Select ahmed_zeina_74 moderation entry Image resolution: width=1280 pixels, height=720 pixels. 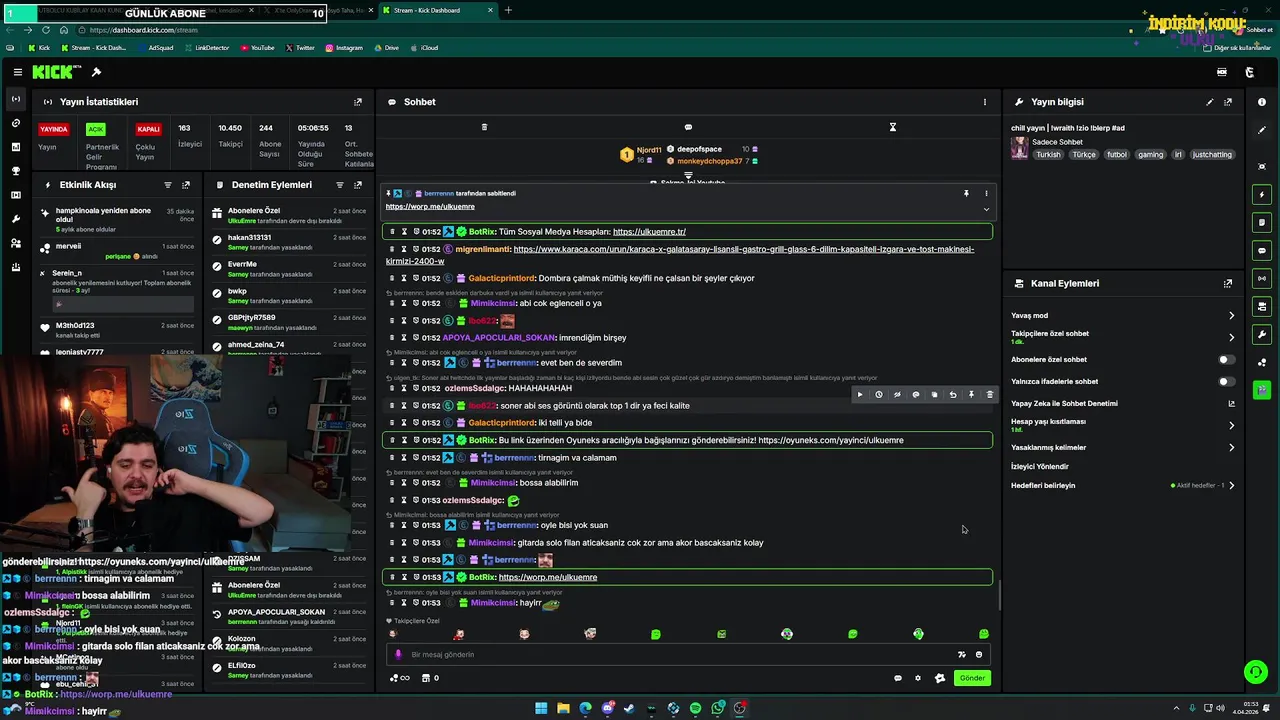coord(256,345)
